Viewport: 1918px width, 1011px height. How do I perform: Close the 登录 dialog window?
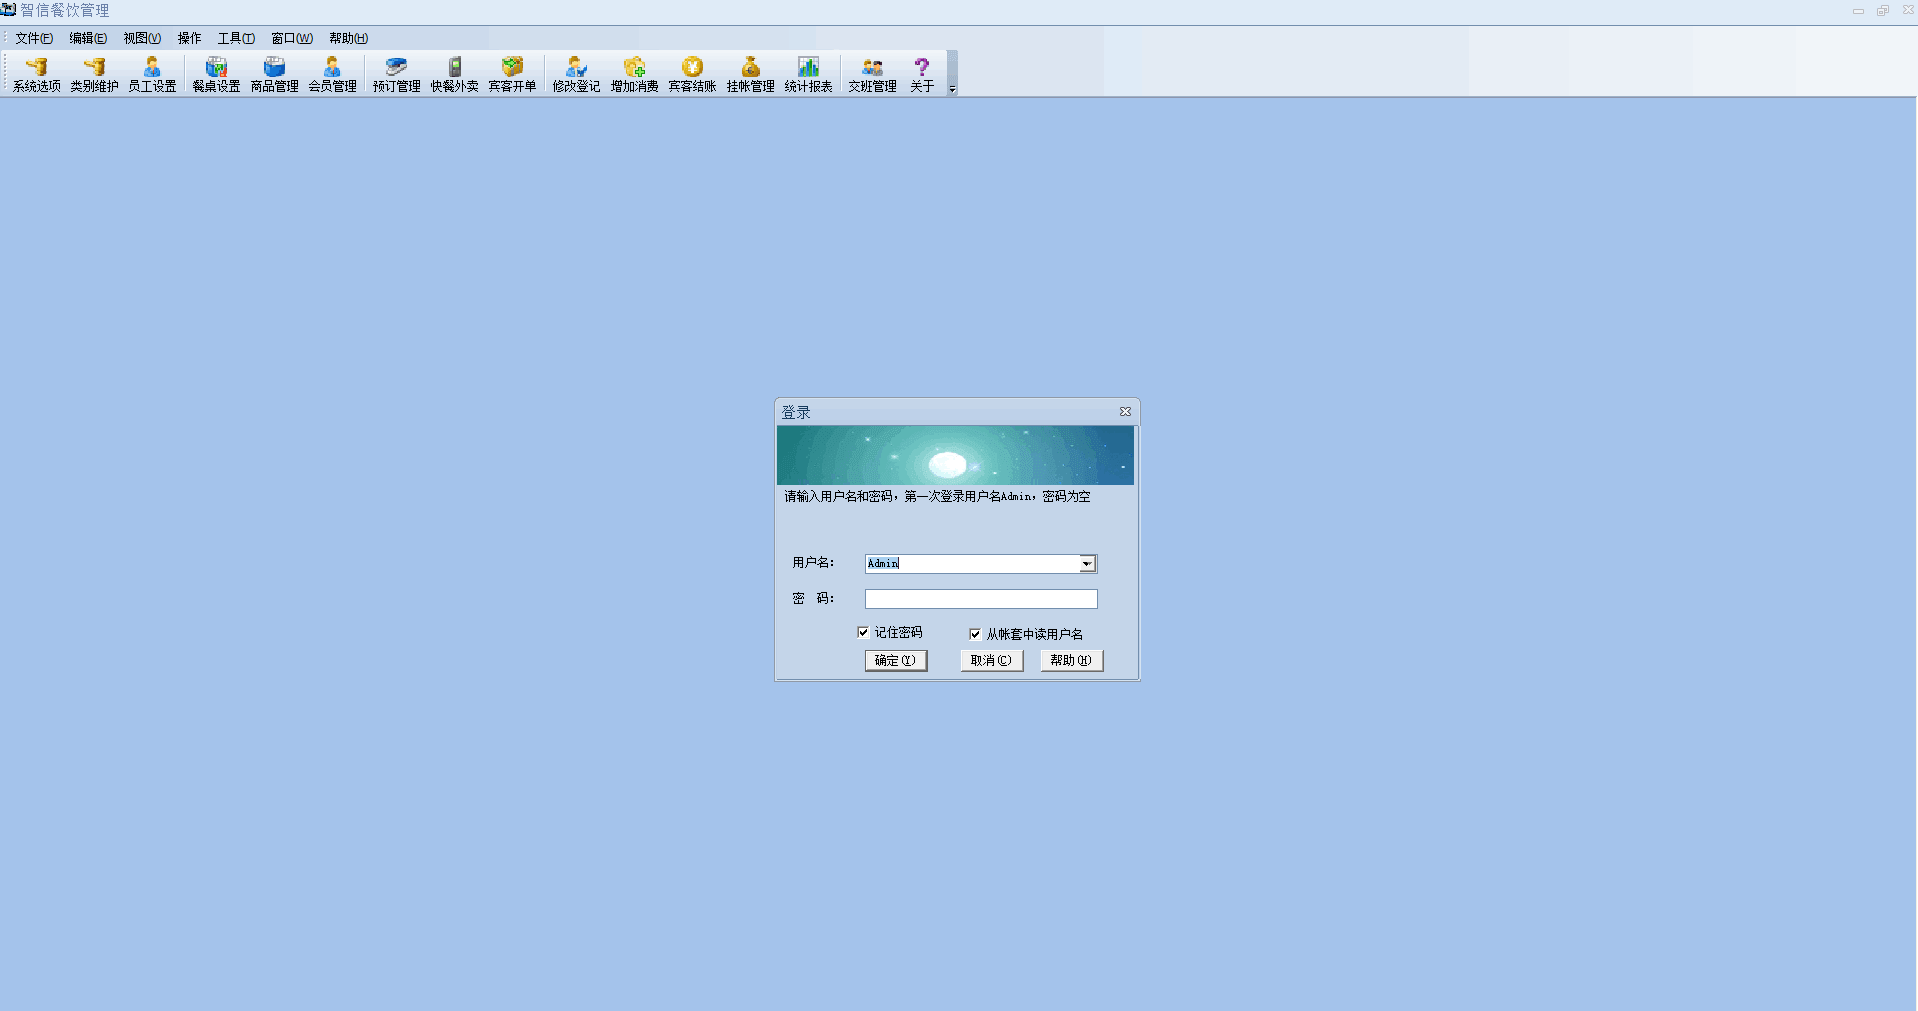pos(1125,412)
